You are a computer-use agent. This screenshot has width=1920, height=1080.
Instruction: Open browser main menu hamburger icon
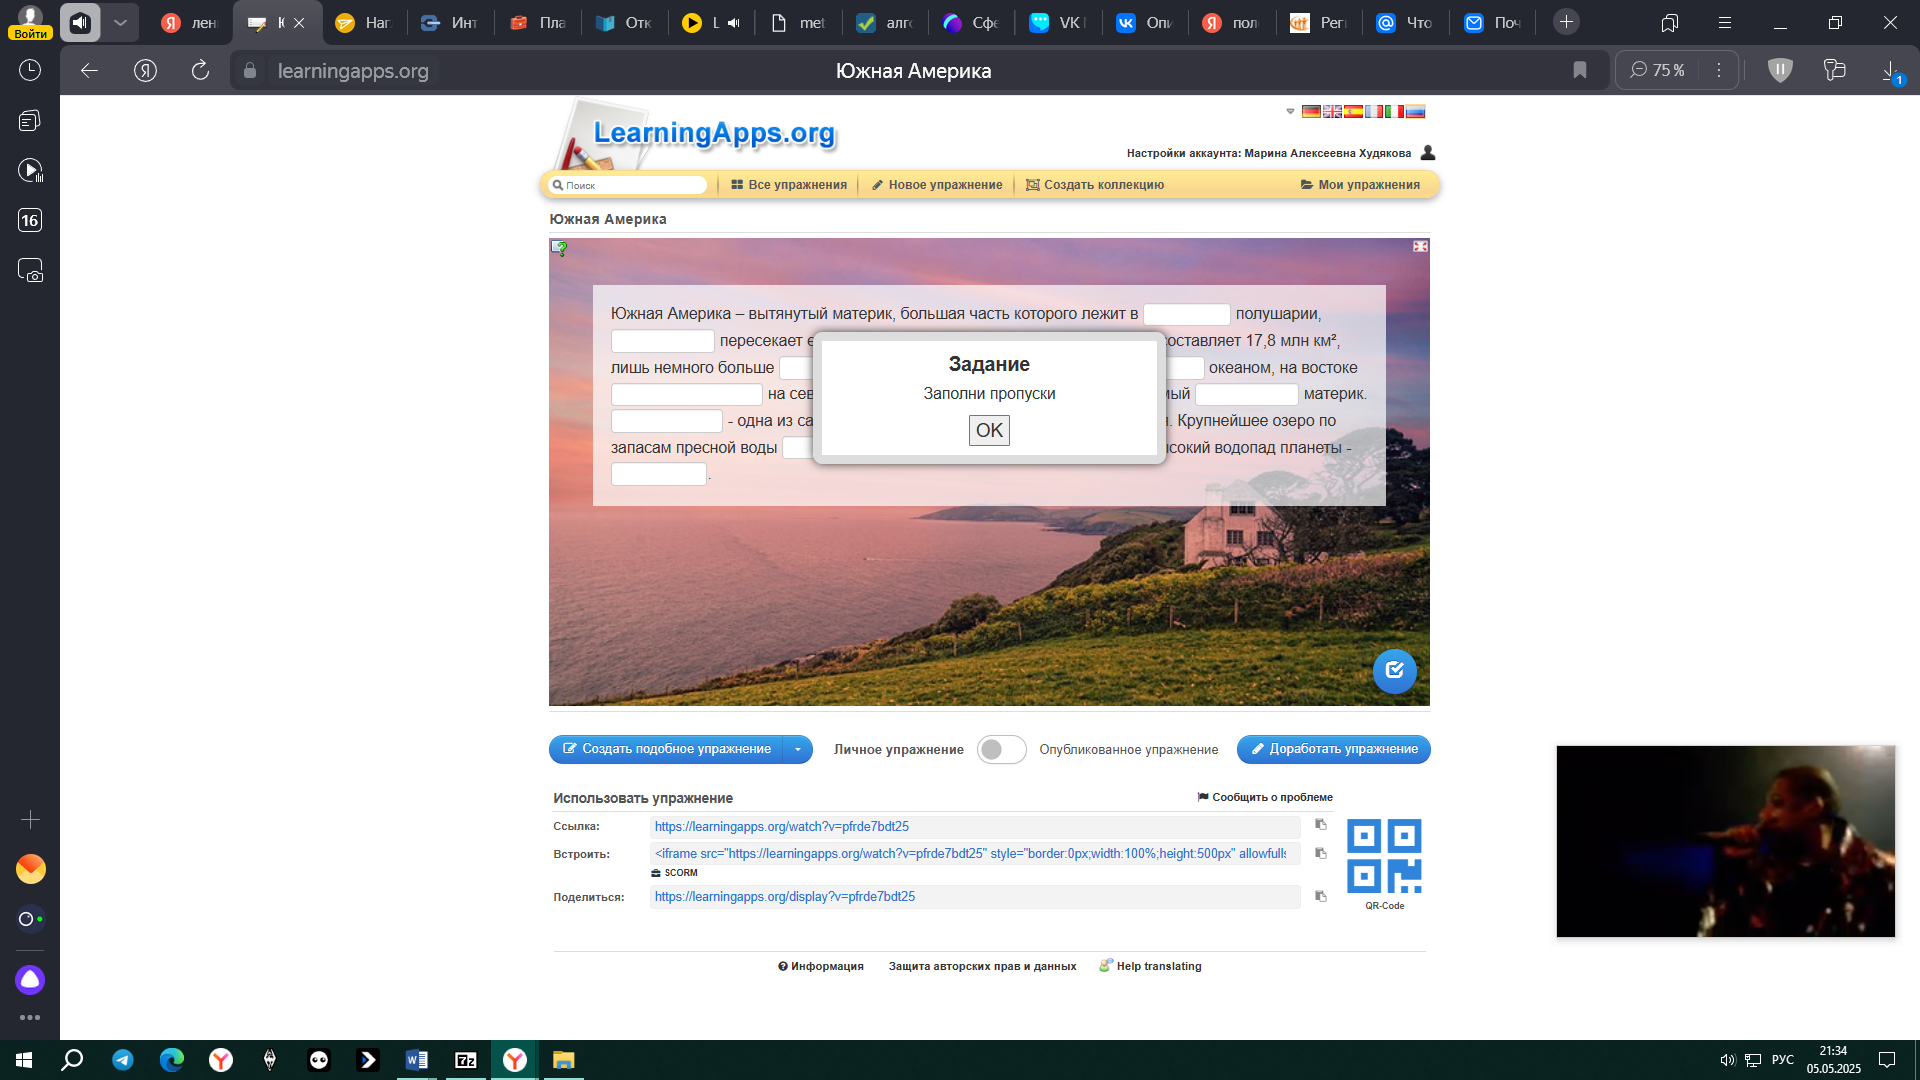[1725, 22]
